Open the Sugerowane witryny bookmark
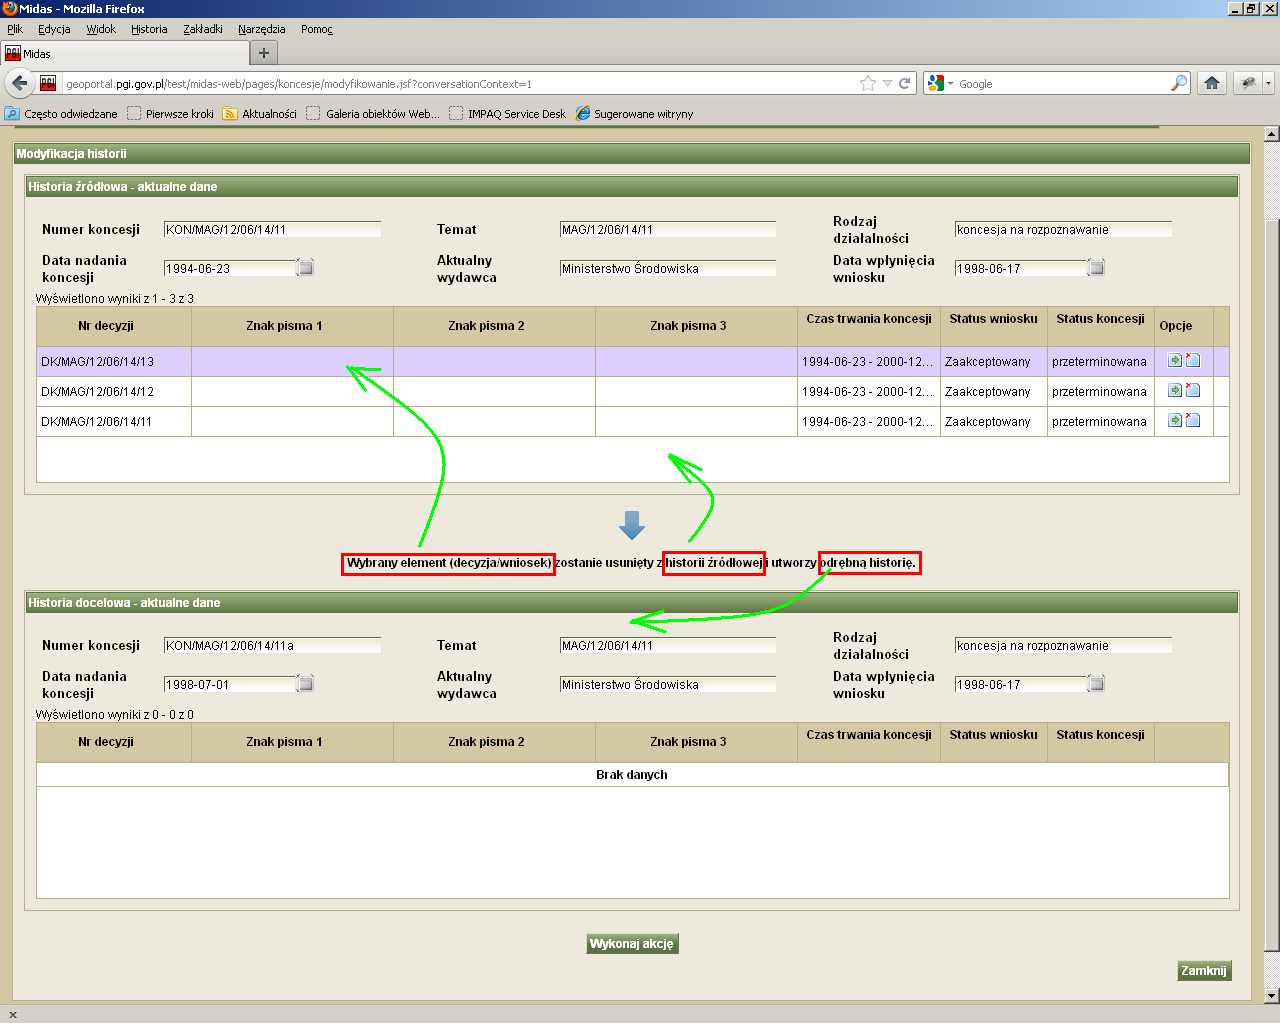The image size is (1280, 1024). 635,114
